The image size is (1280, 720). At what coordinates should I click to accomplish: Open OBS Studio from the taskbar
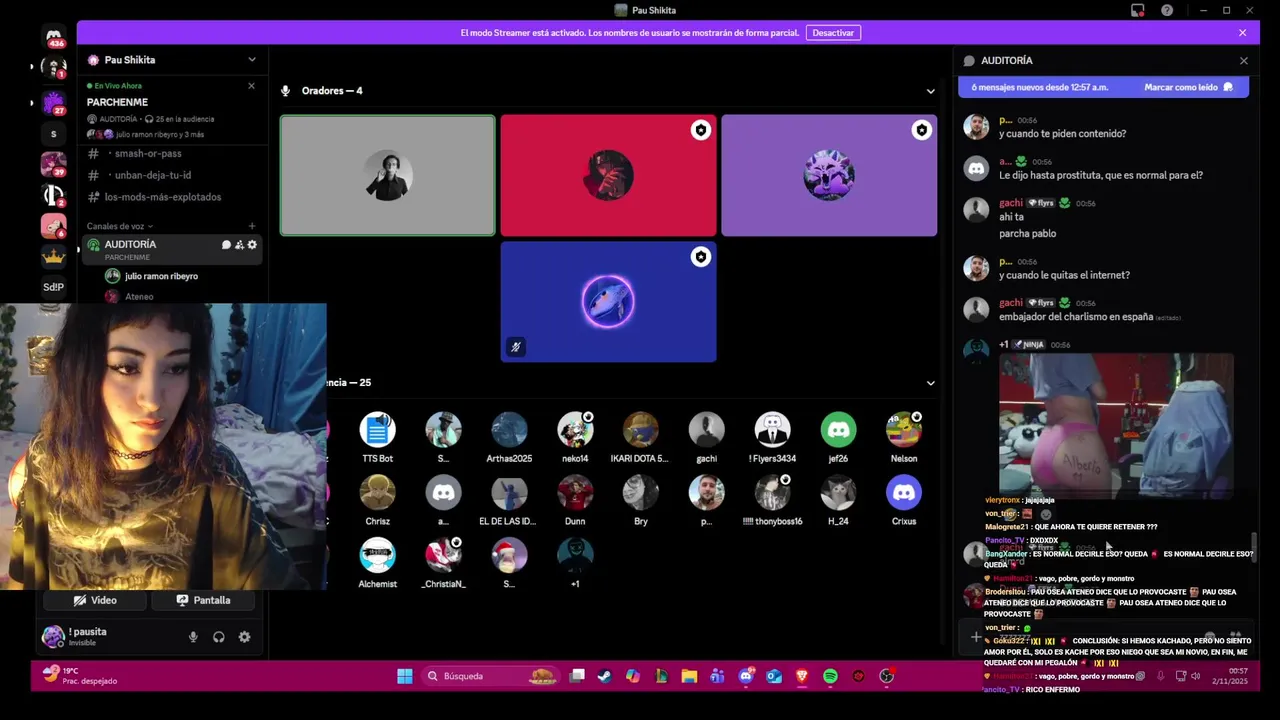(x=886, y=676)
